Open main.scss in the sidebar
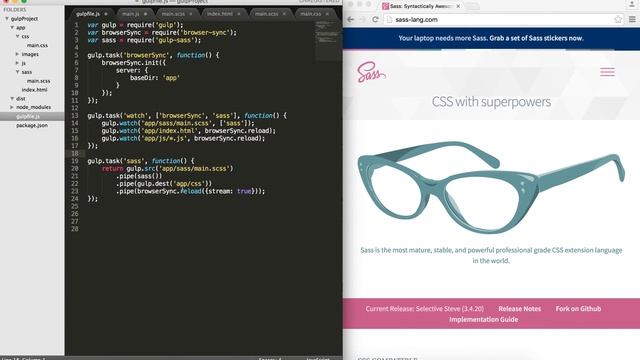The width and height of the screenshot is (640, 360). [38, 81]
